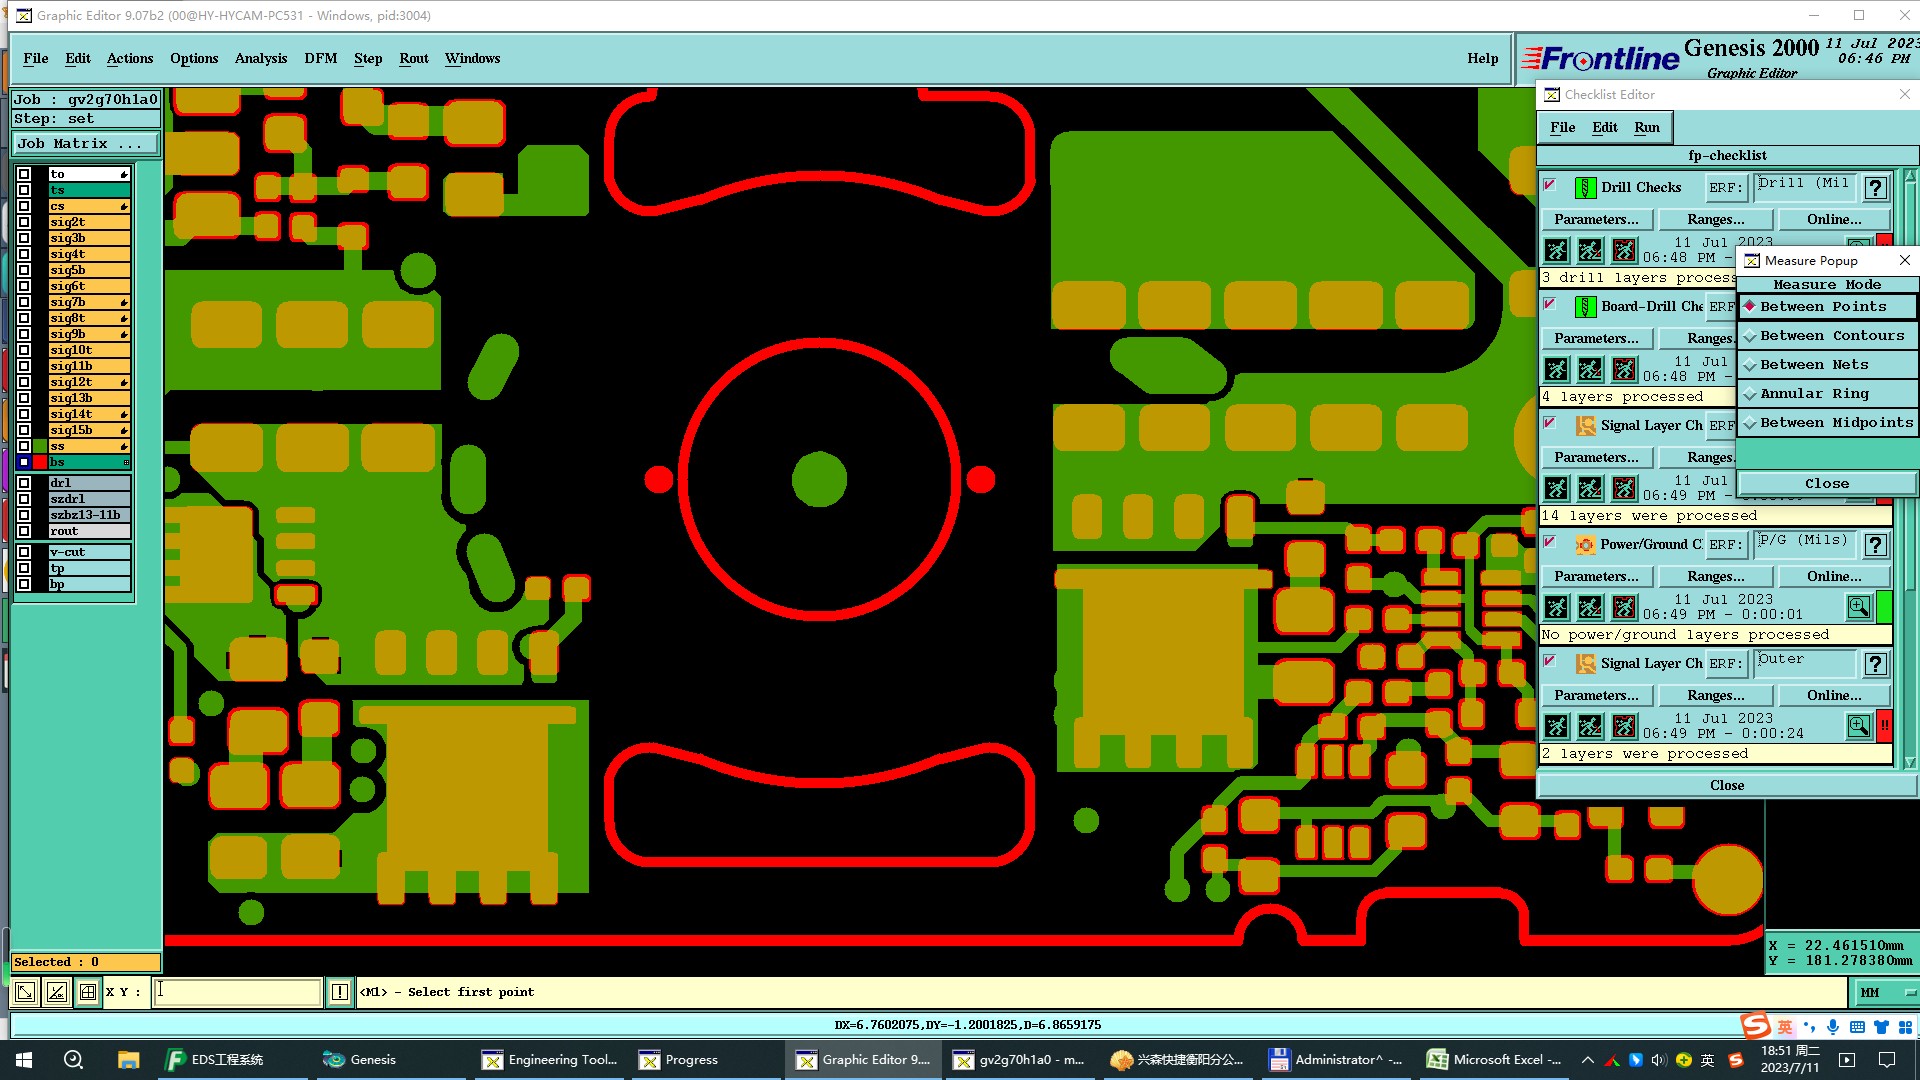Open the Run menu in Checklist Editor
This screenshot has height=1080, width=1920.
point(1646,127)
